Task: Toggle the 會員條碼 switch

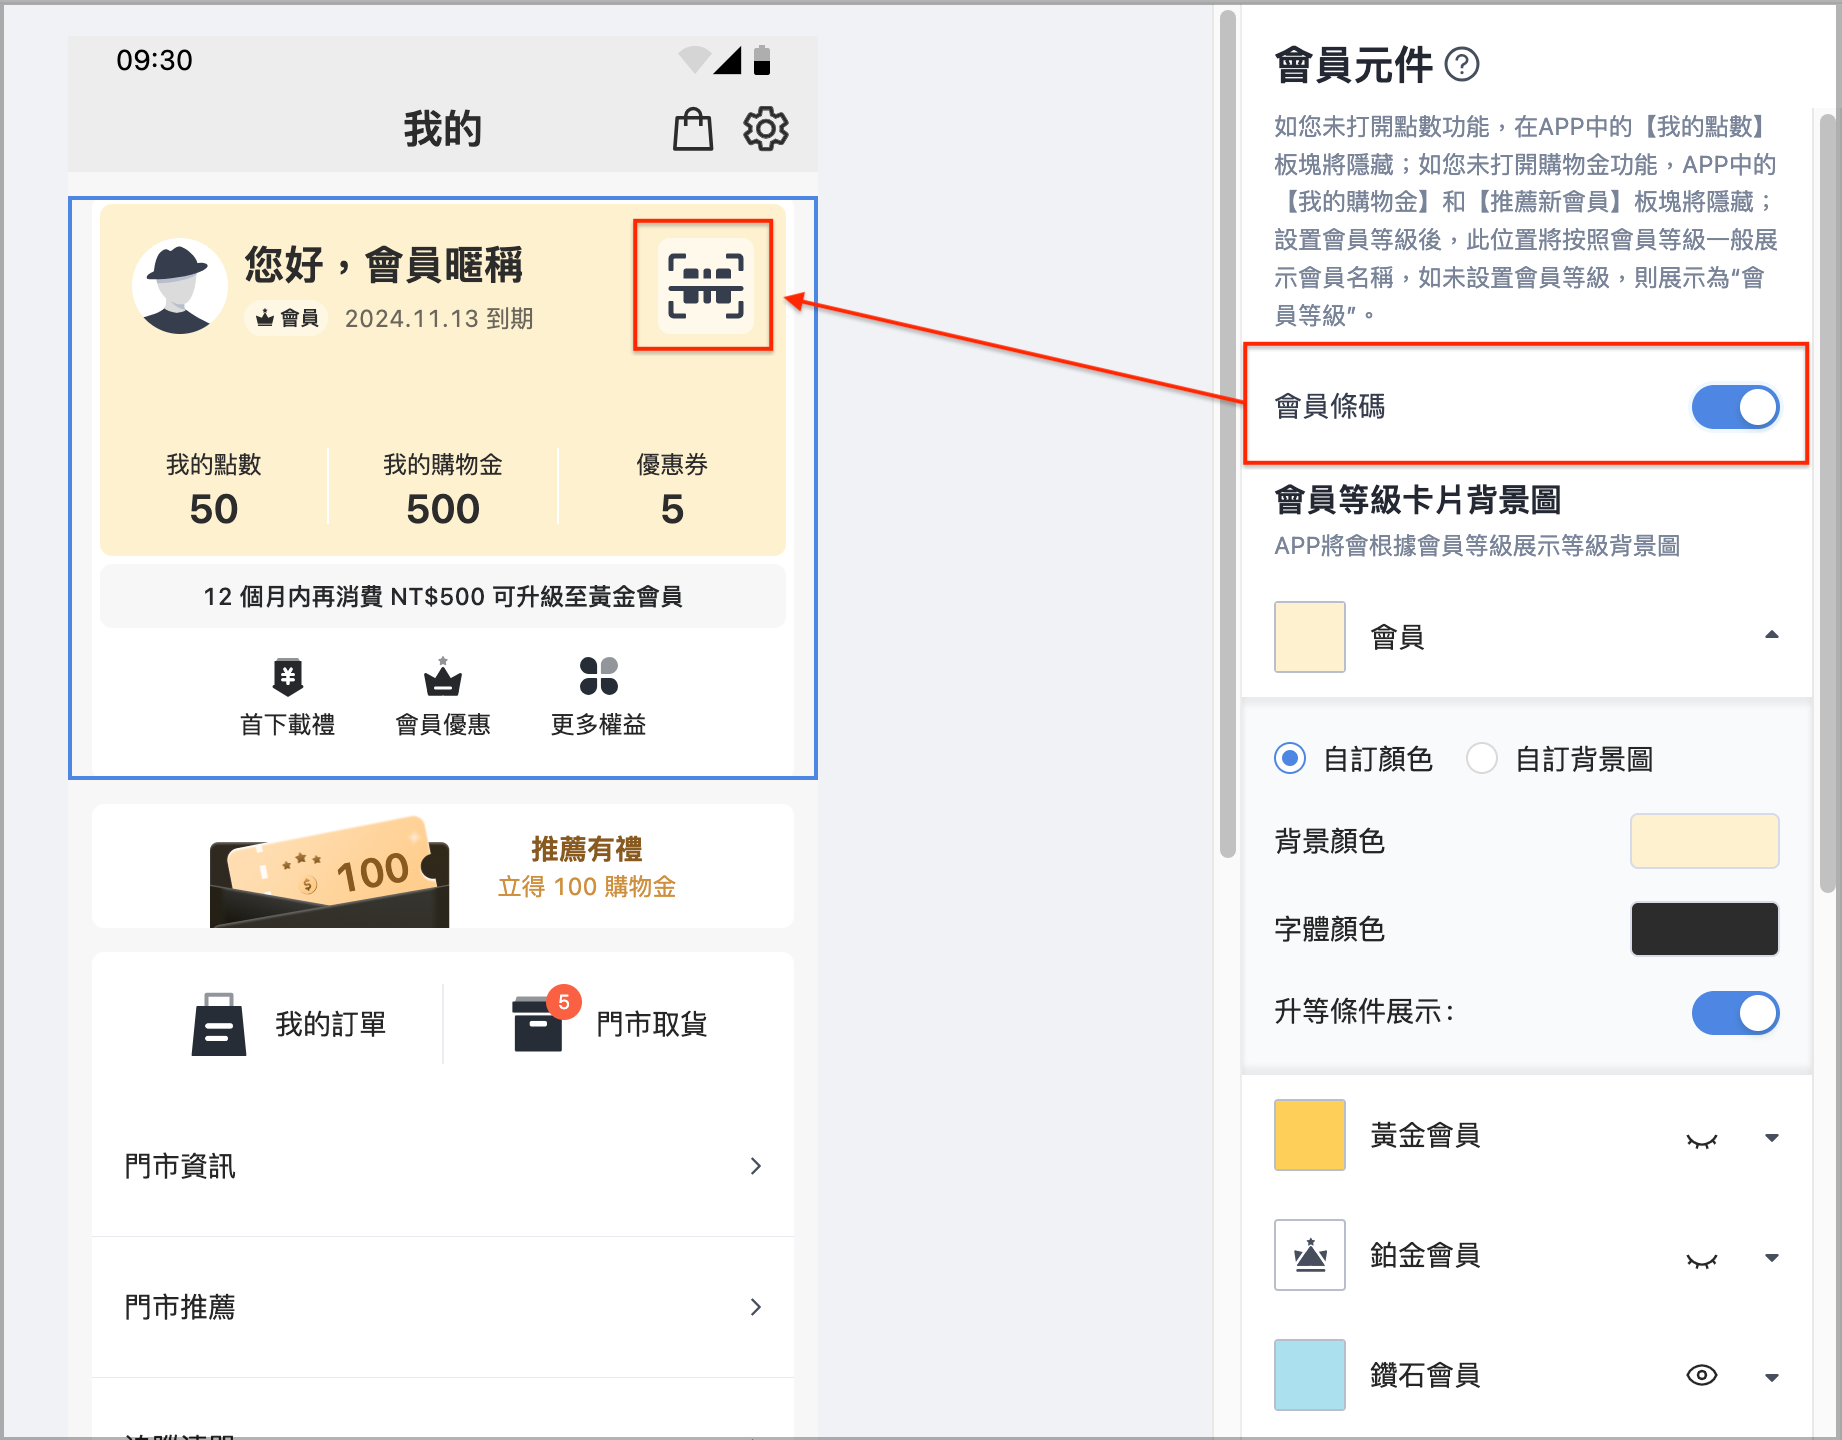Action: point(1735,407)
